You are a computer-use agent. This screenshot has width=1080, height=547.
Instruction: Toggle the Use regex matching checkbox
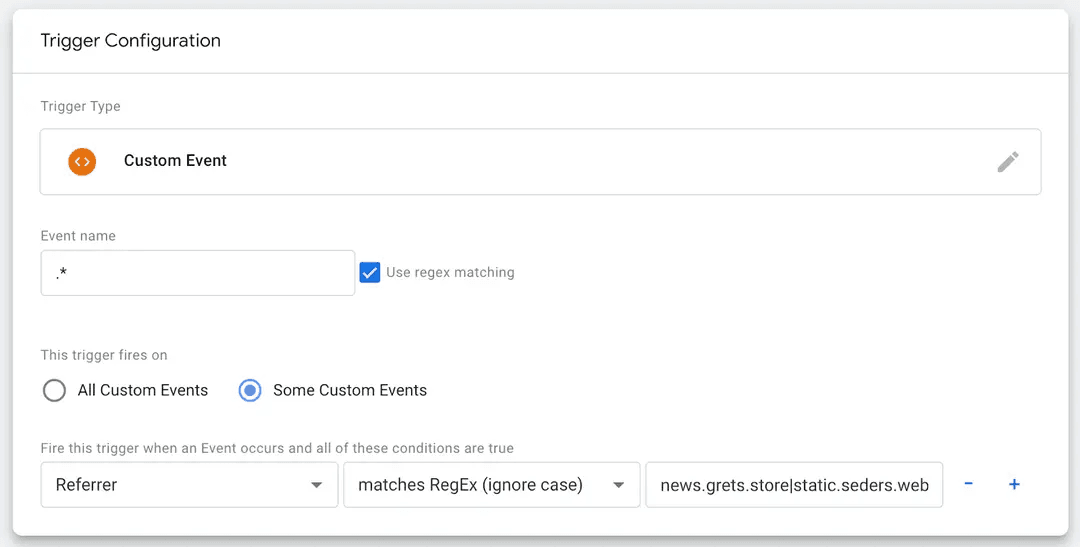(x=370, y=272)
